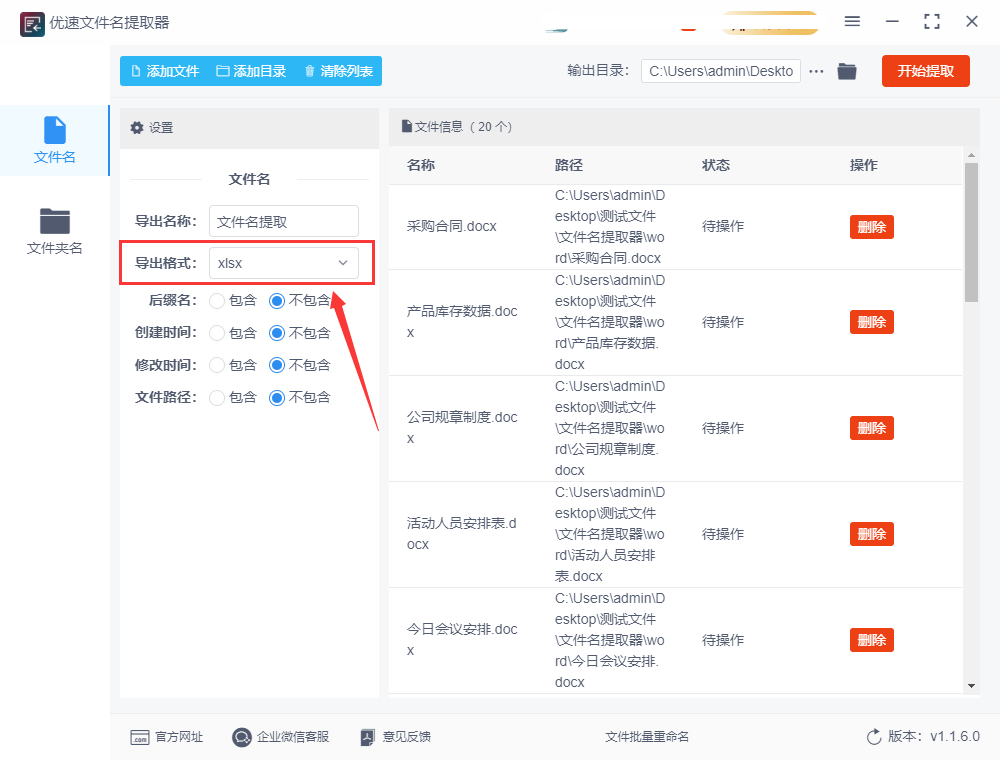Click the 导出名称 text field
Image resolution: width=1000 pixels, height=760 pixels.
point(284,221)
